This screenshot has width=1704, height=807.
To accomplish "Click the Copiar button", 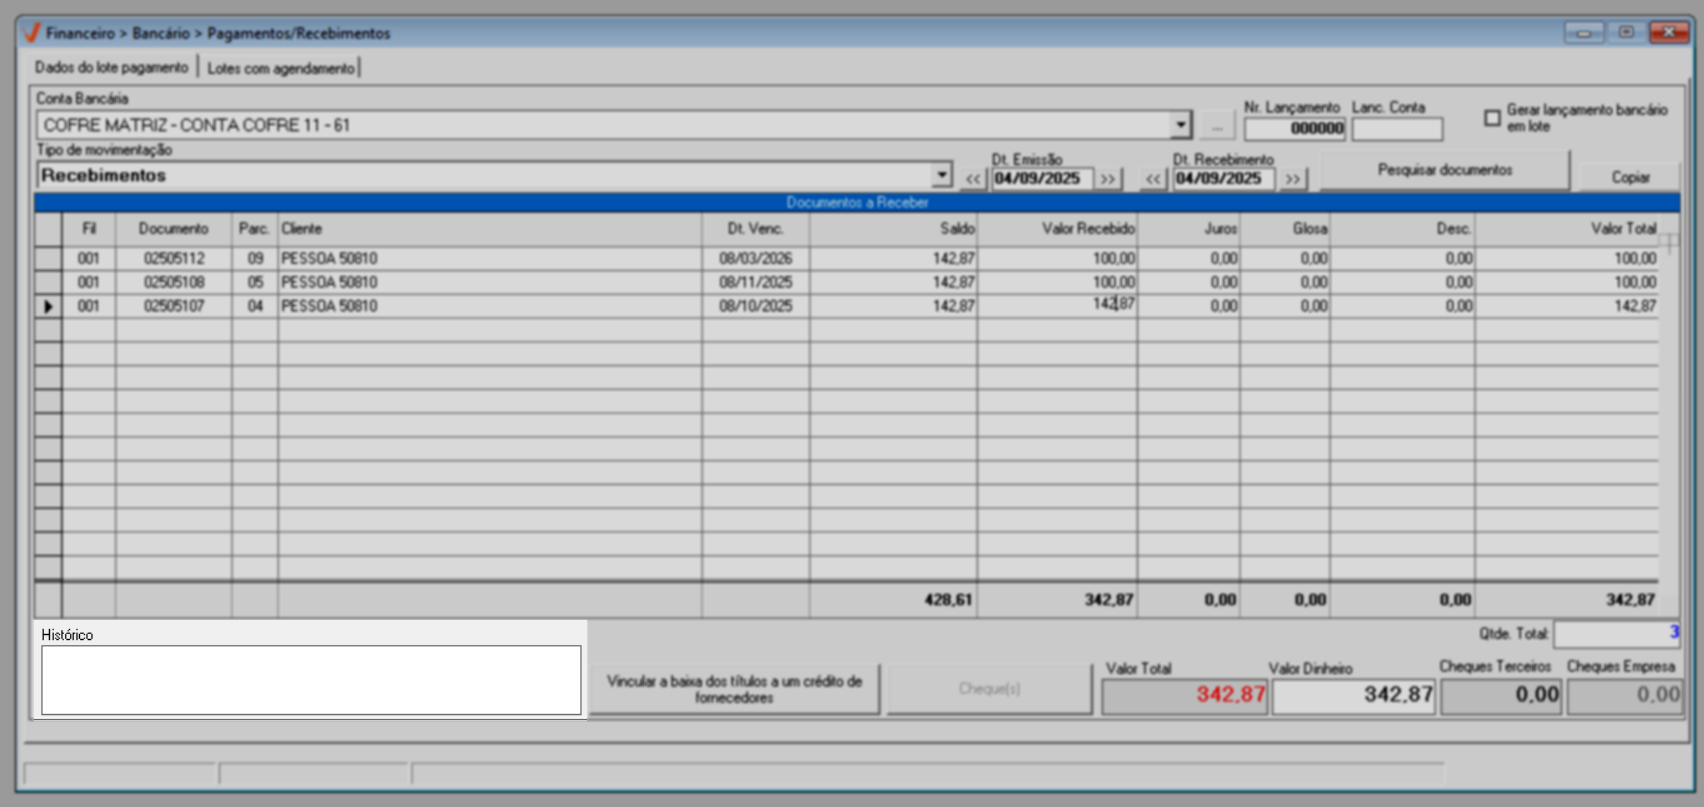I will click(x=1629, y=177).
